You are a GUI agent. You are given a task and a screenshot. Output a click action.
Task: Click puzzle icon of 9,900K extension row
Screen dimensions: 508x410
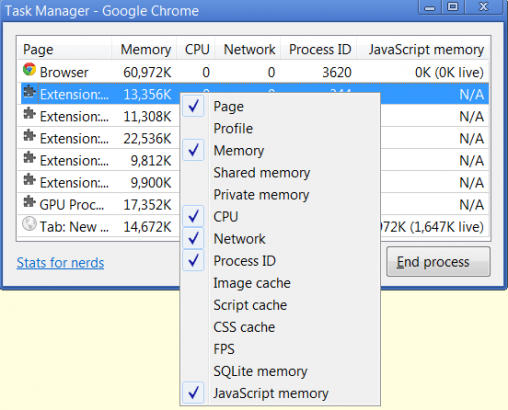29,180
